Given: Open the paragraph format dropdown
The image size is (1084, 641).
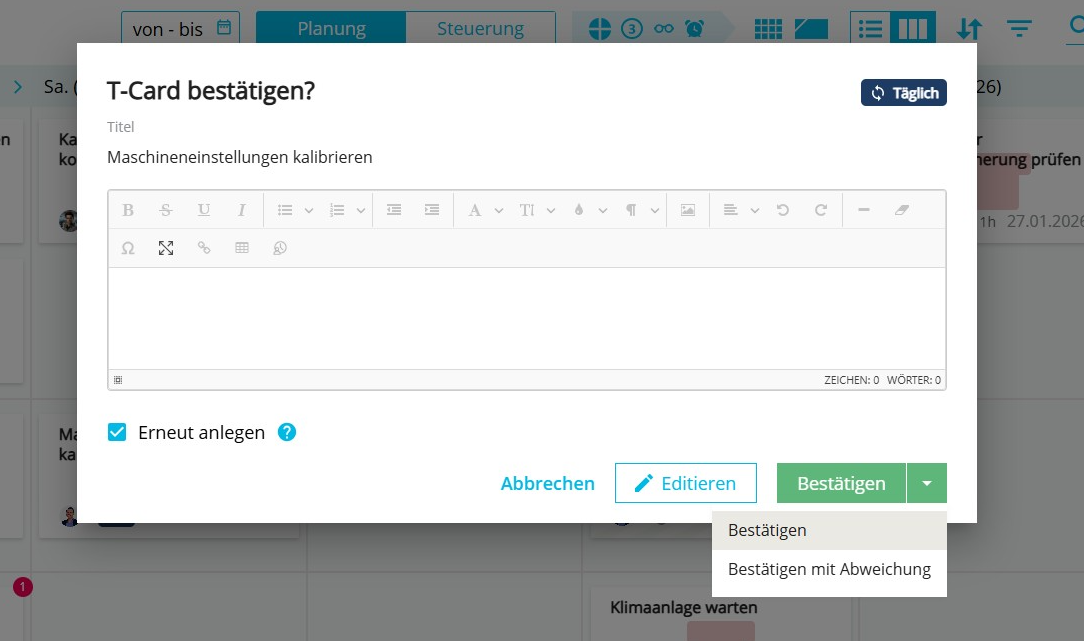Looking at the screenshot, I should 641,210.
